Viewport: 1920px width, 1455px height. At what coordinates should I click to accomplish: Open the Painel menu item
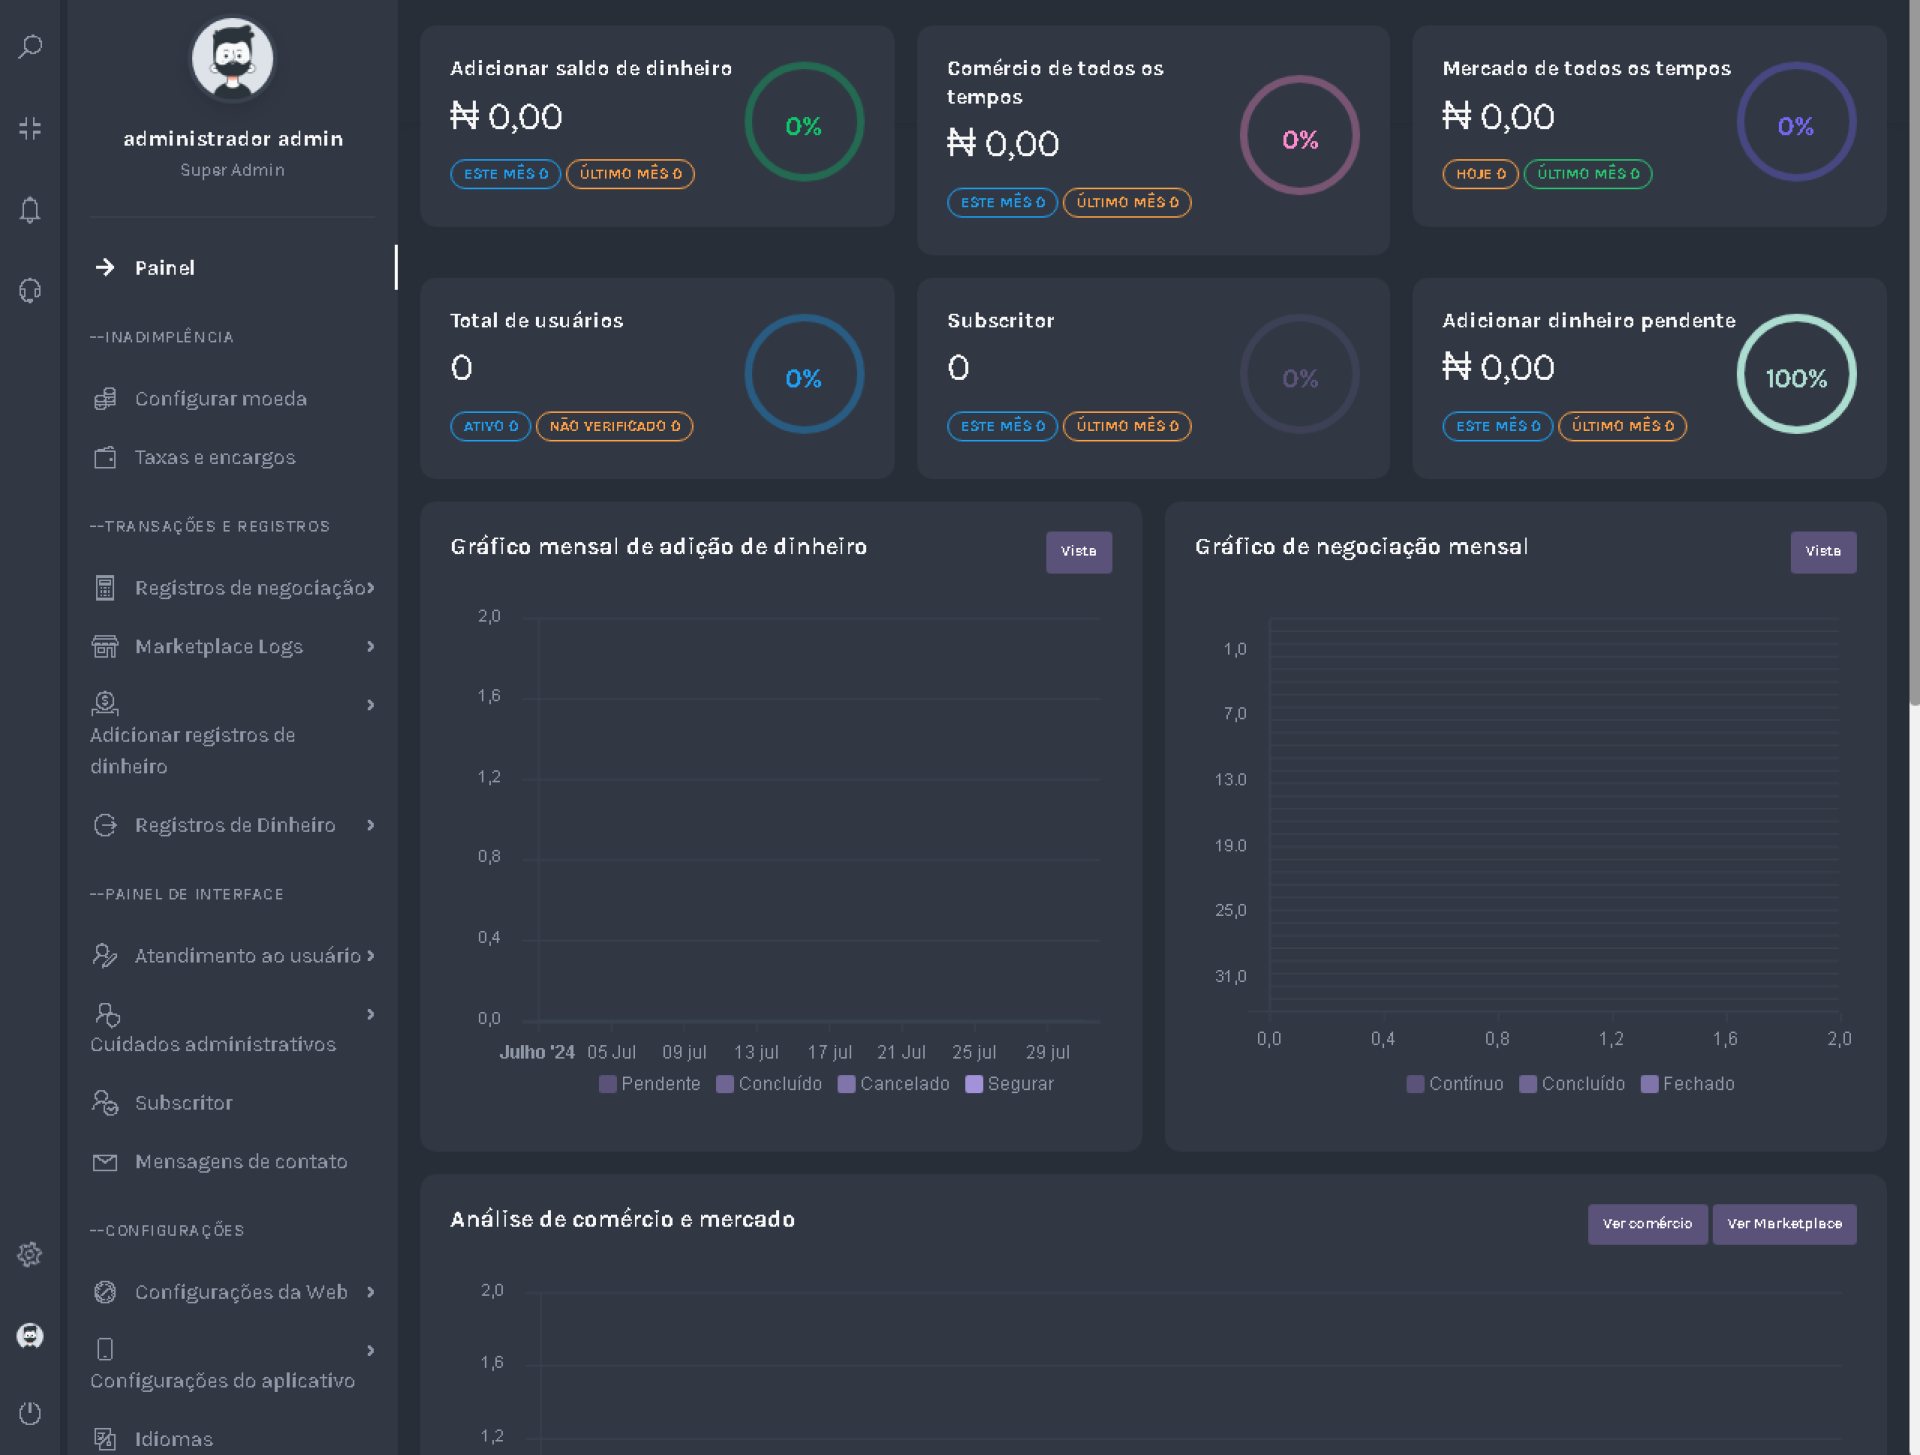point(165,268)
